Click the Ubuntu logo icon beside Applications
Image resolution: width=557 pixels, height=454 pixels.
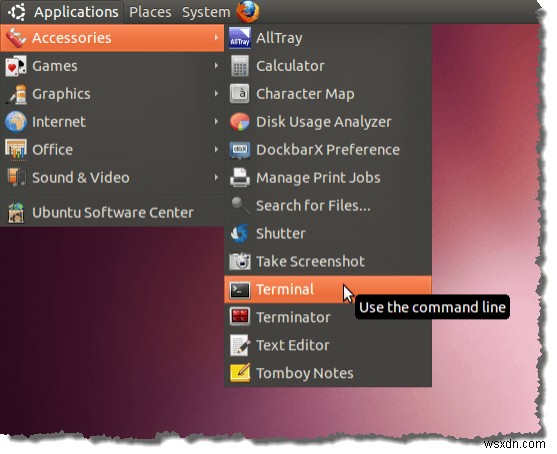coord(17,11)
